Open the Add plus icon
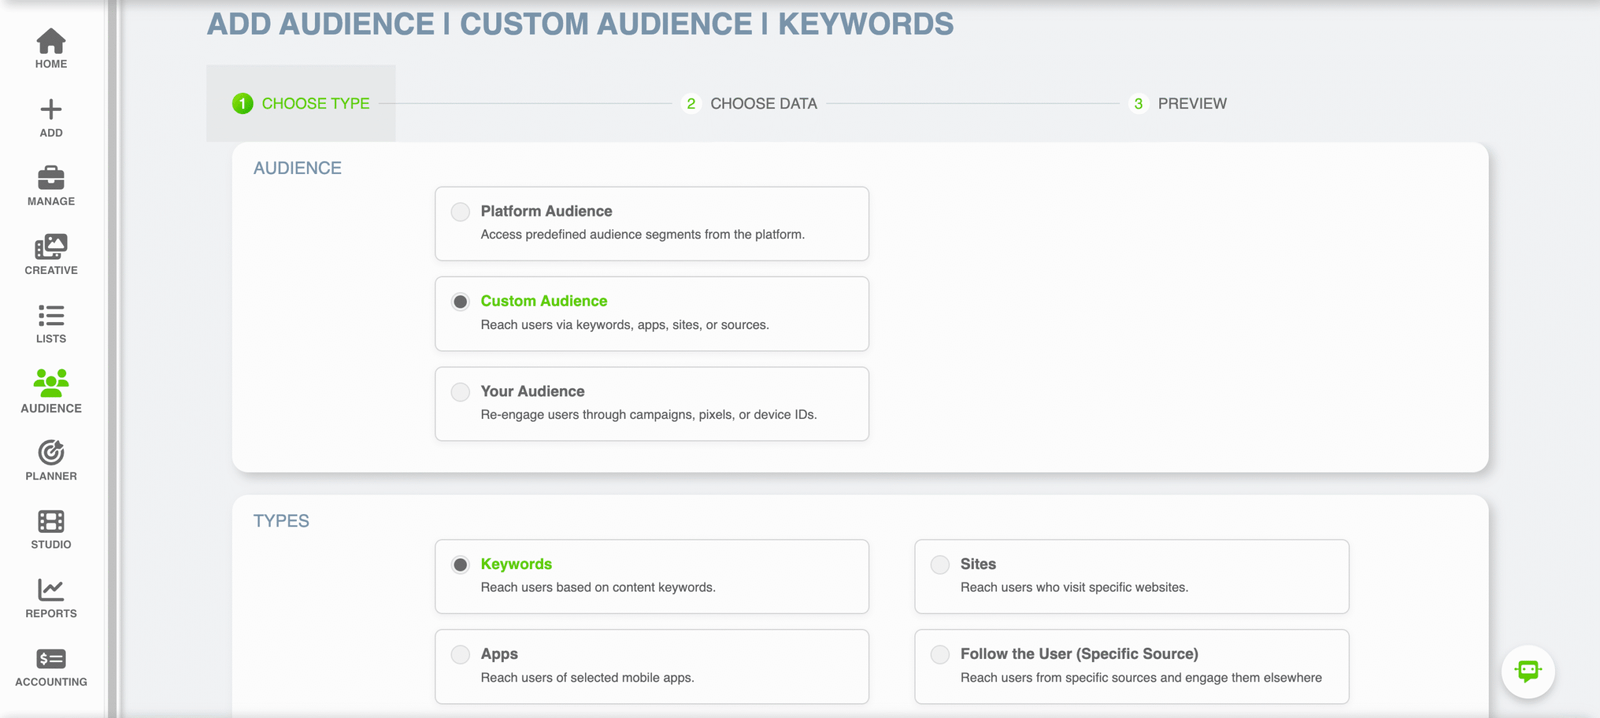Screen dimensions: 1600x718 click(x=51, y=117)
